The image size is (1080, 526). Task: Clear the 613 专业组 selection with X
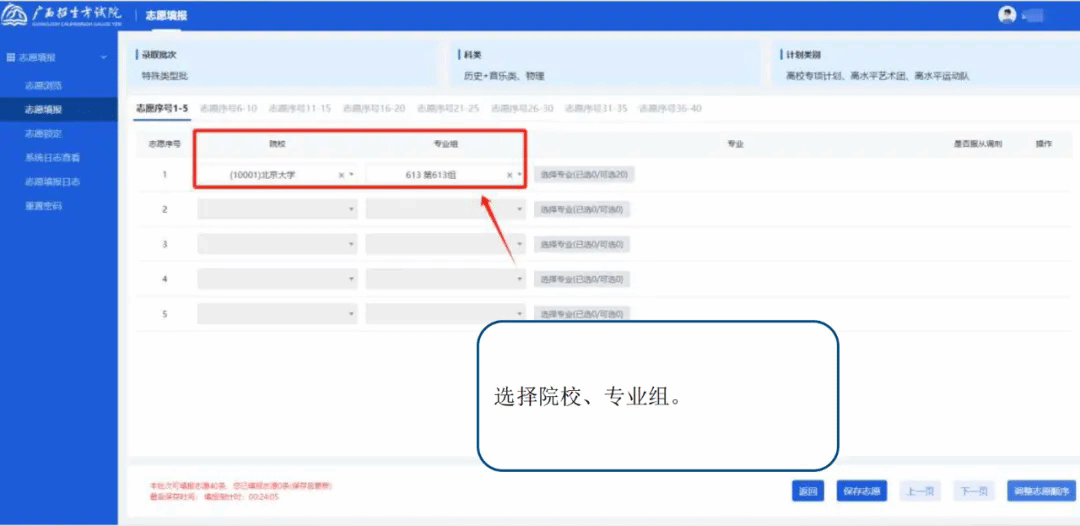[509, 175]
